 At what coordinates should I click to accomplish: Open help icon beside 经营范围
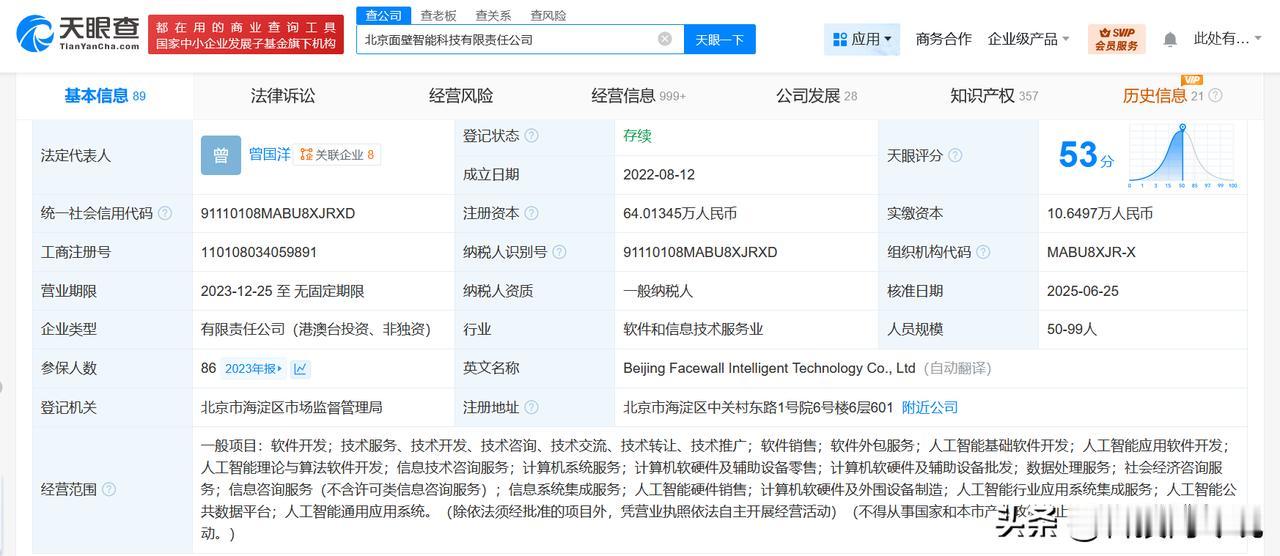pos(109,489)
